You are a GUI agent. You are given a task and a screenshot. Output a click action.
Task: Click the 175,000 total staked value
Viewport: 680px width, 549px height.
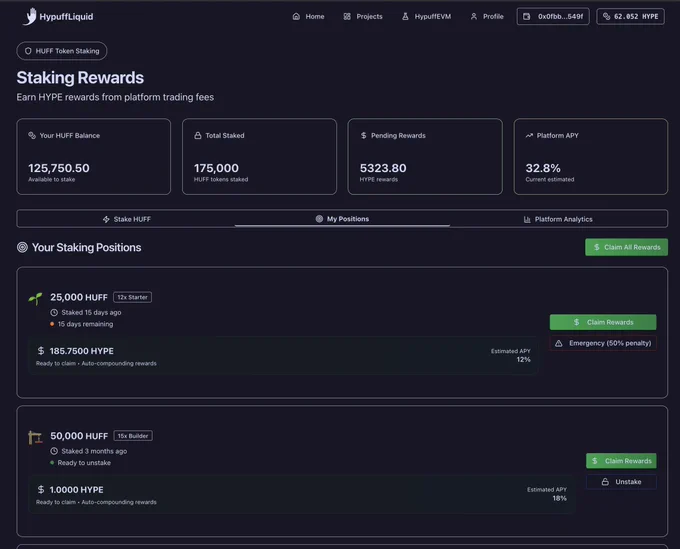click(216, 168)
